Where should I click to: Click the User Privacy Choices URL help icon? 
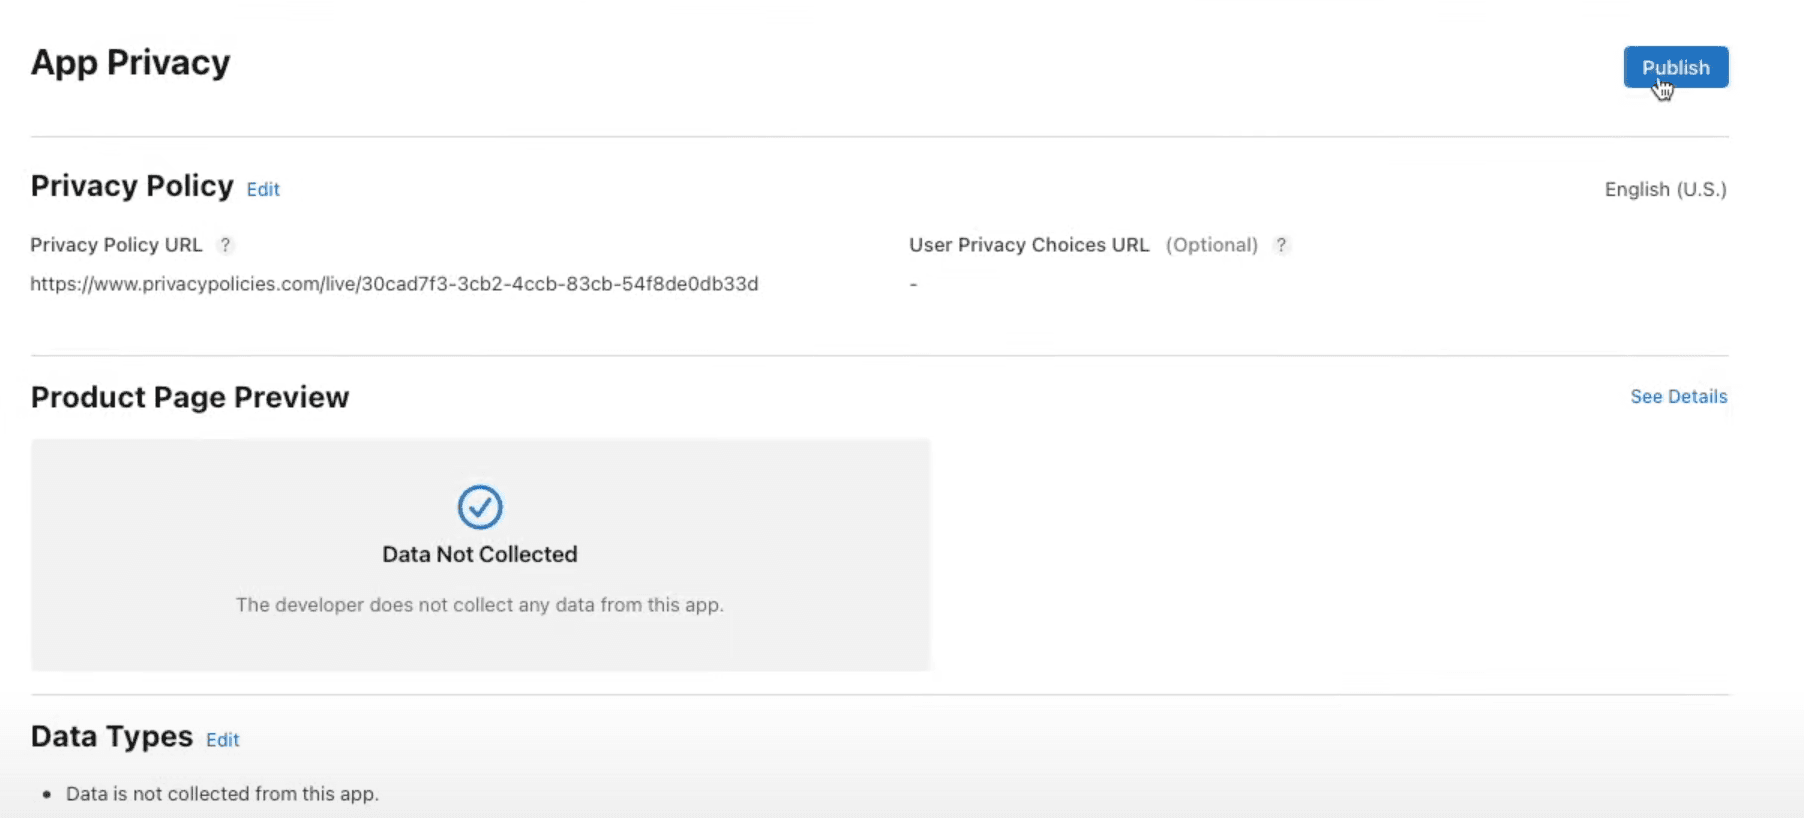point(1283,245)
